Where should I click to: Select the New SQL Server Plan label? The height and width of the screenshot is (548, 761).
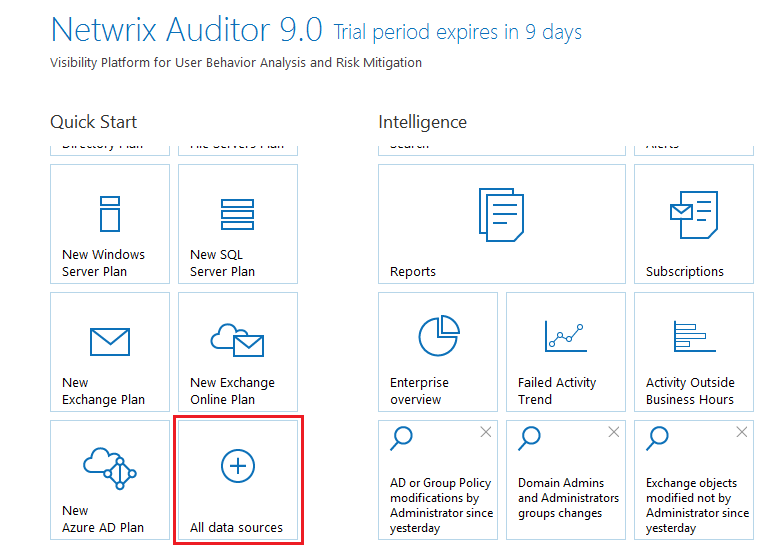222,263
